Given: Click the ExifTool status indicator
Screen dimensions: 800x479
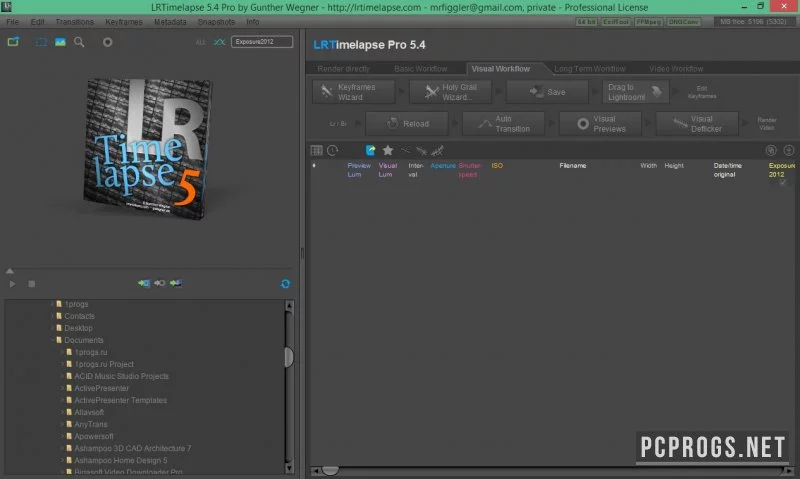Looking at the screenshot, I should click(616, 22).
